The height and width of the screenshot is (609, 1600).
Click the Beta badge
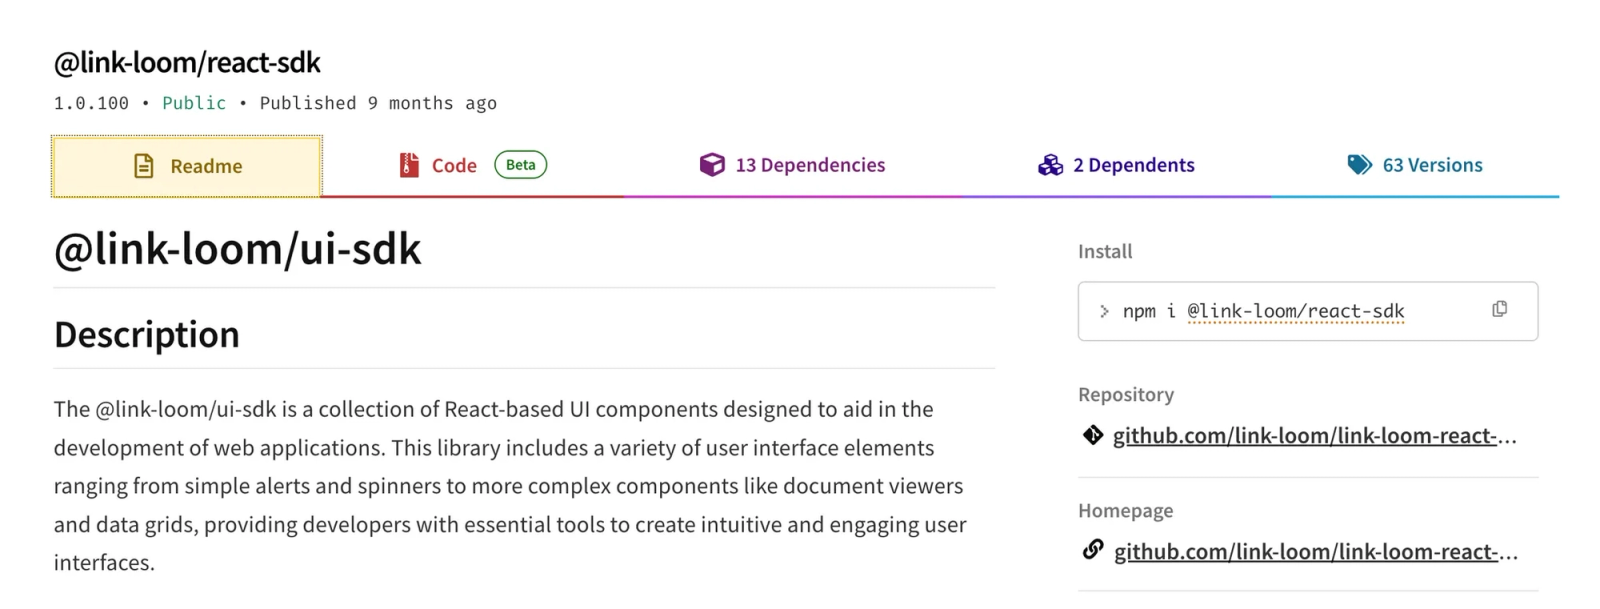[520, 165]
